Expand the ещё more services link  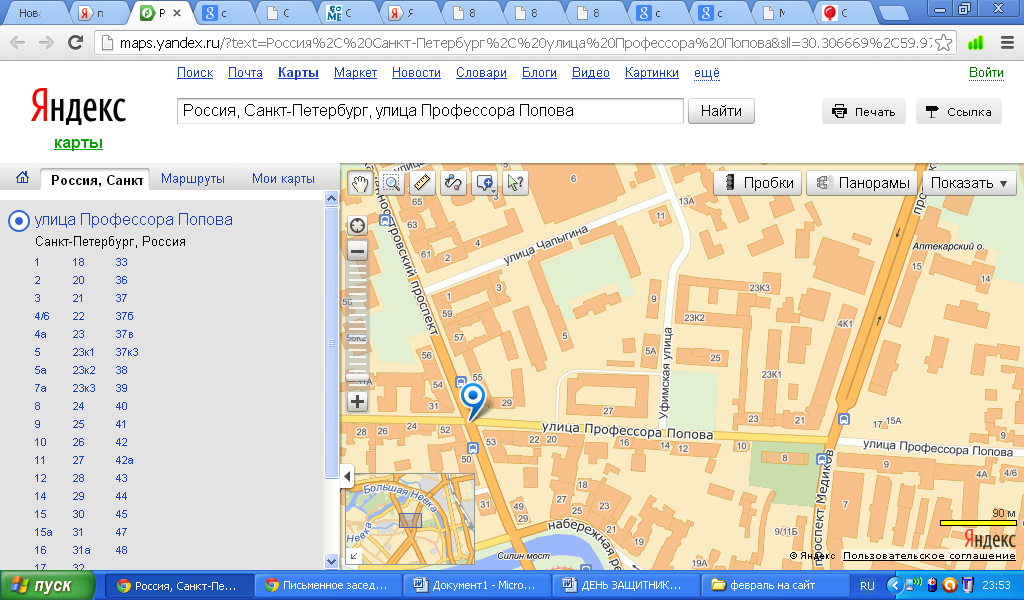coord(707,72)
